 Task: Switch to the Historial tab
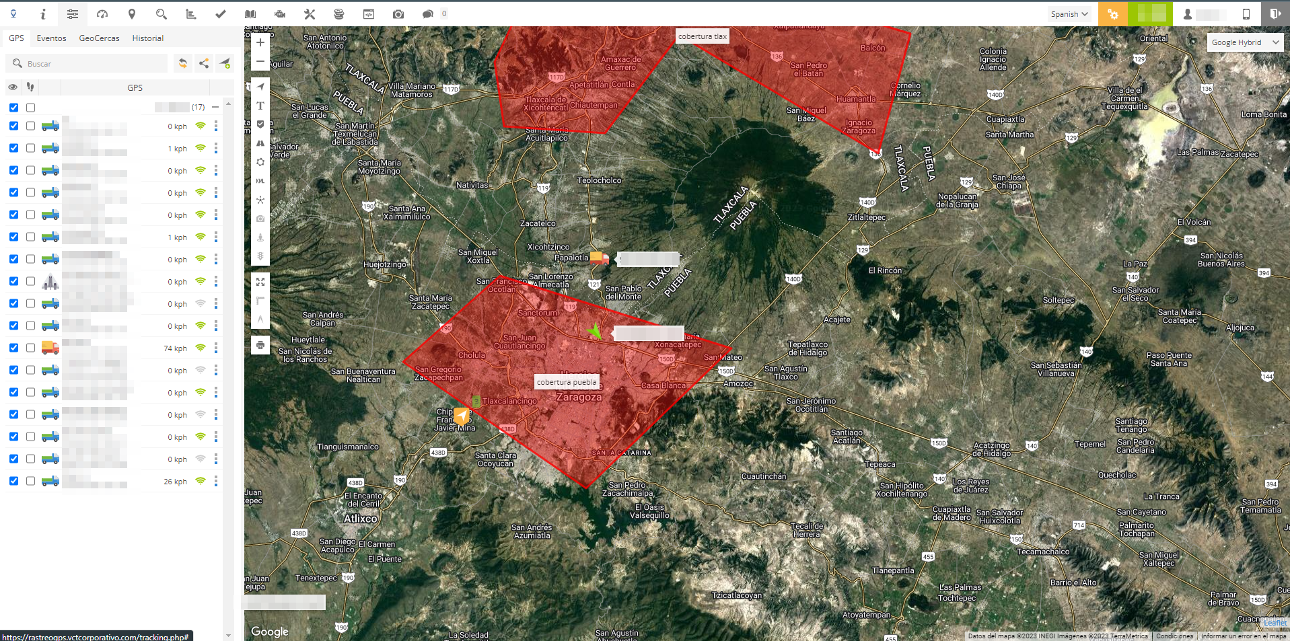[148, 38]
